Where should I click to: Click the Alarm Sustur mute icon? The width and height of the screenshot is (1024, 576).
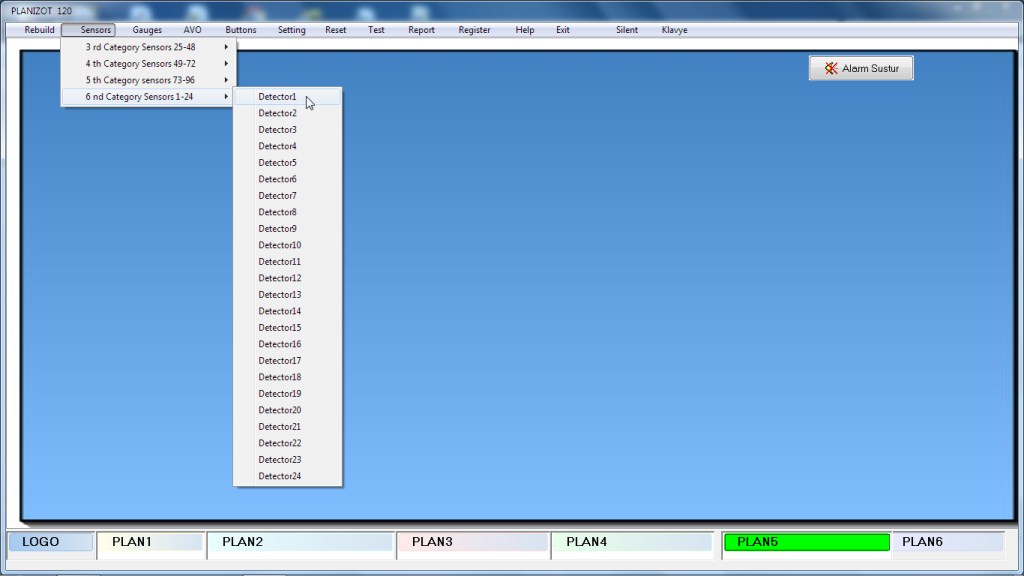[x=831, y=69]
